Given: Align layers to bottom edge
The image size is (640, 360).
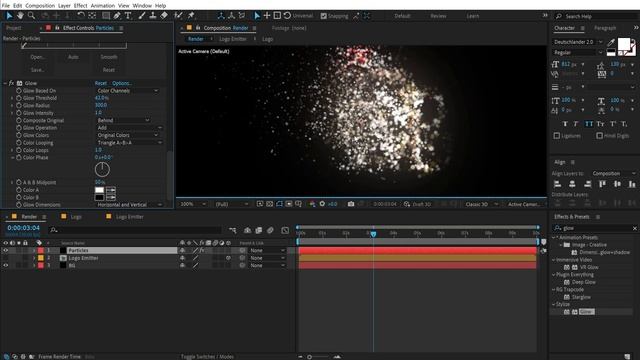Looking at the screenshot, I should (x=632, y=184).
